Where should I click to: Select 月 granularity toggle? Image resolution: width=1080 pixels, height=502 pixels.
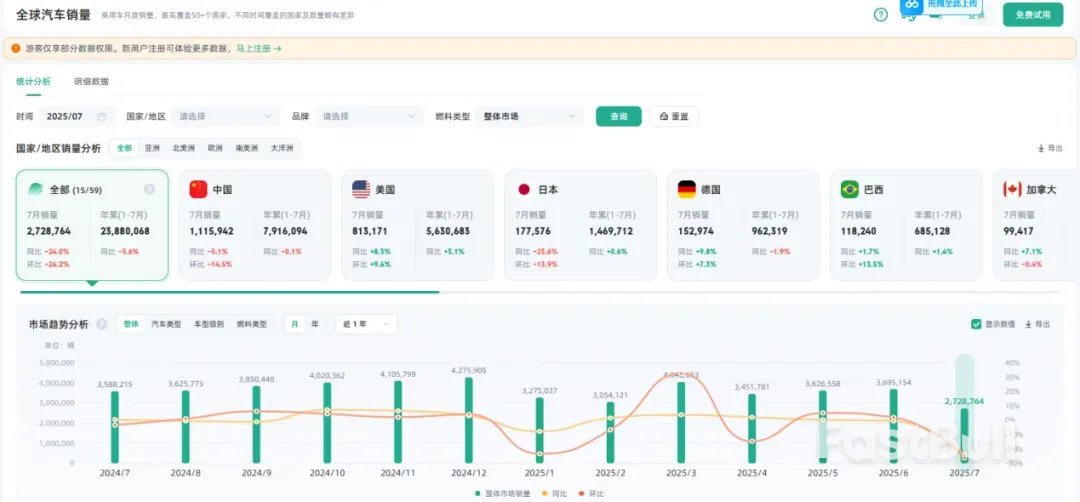click(x=295, y=324)
